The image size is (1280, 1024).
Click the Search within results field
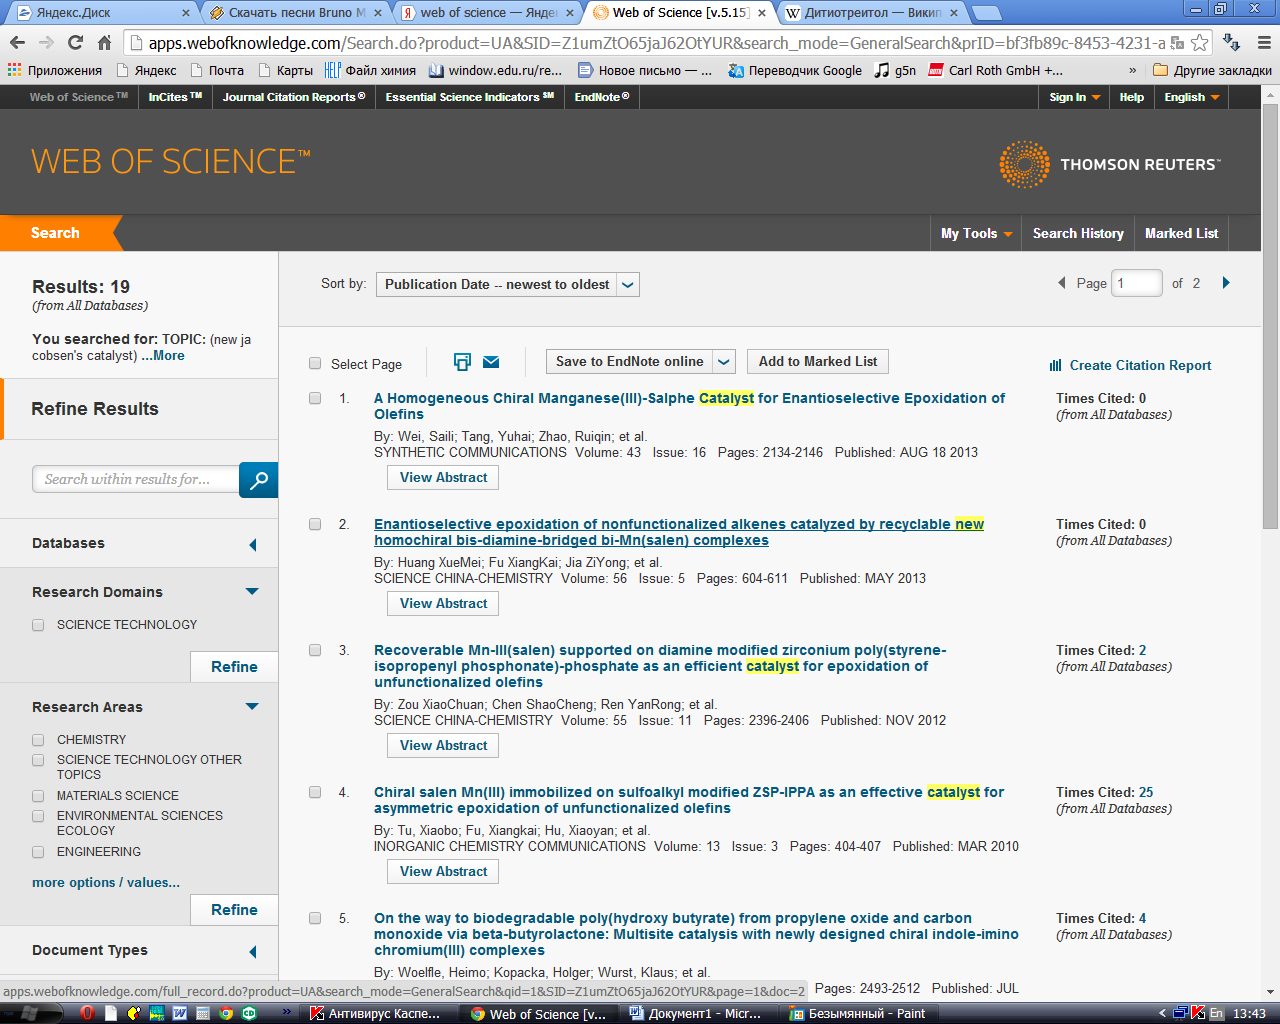point(136,480)
